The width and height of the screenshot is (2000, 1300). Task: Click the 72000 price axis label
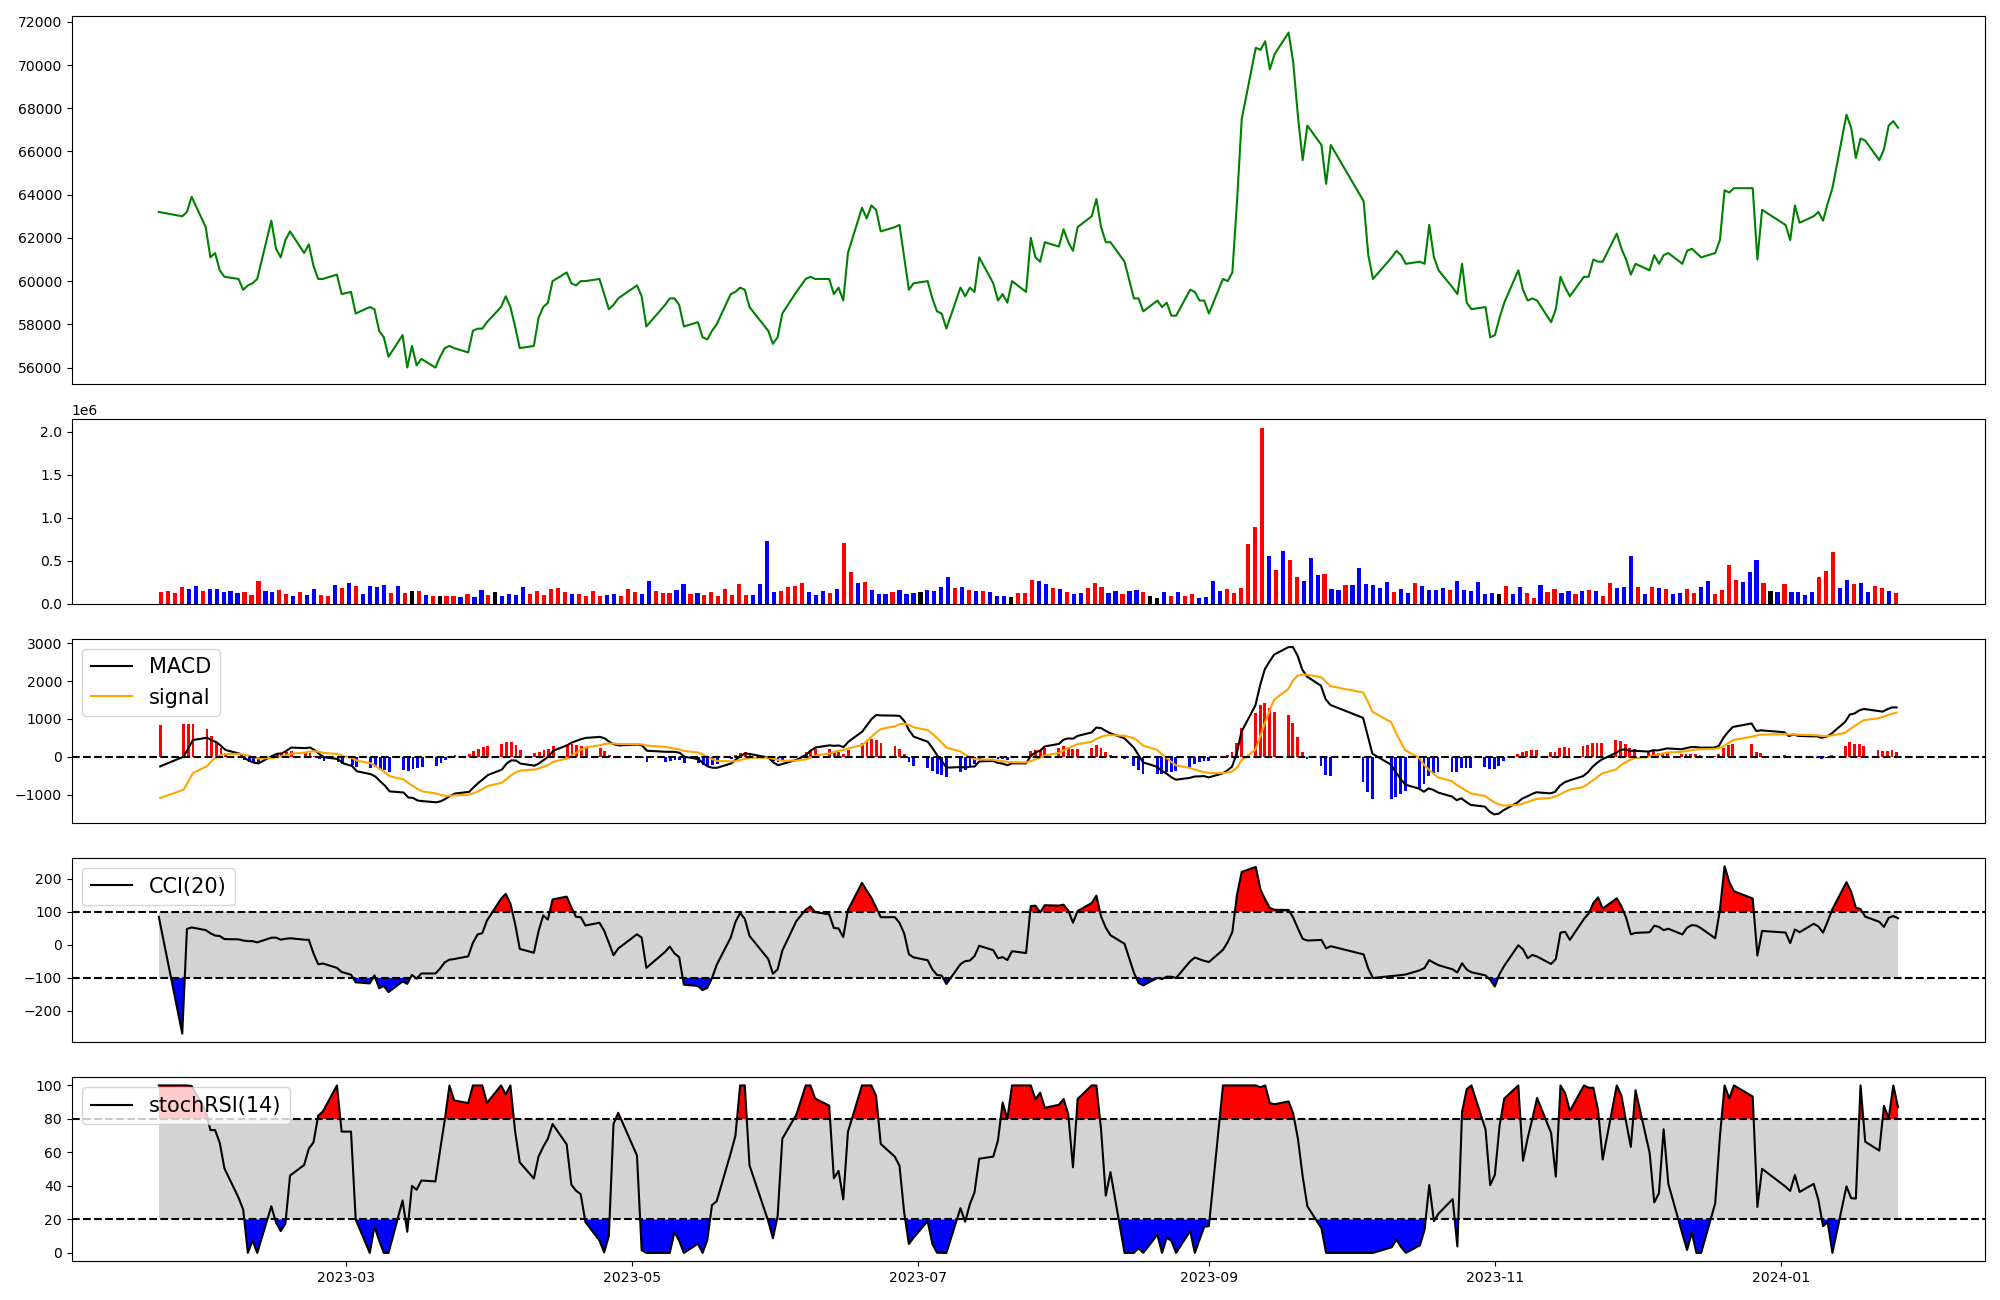coord(40,22)
